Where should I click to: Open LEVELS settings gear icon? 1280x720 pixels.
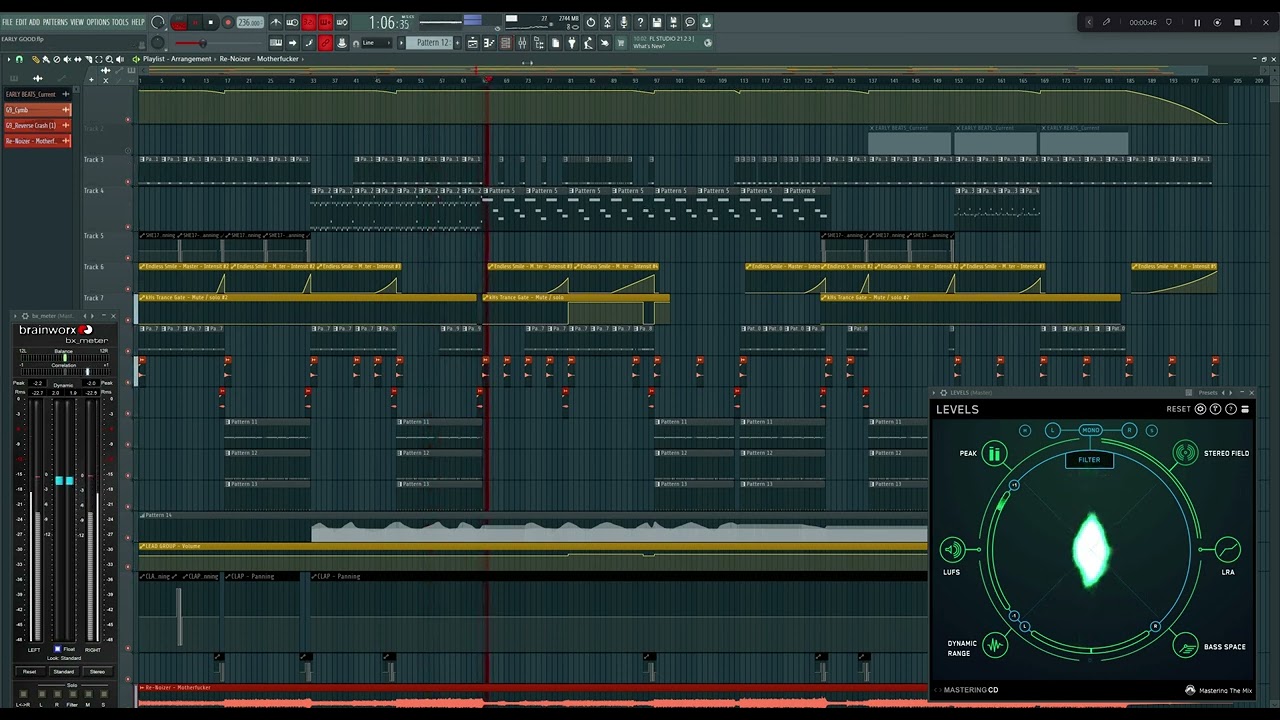point(1201,409)
